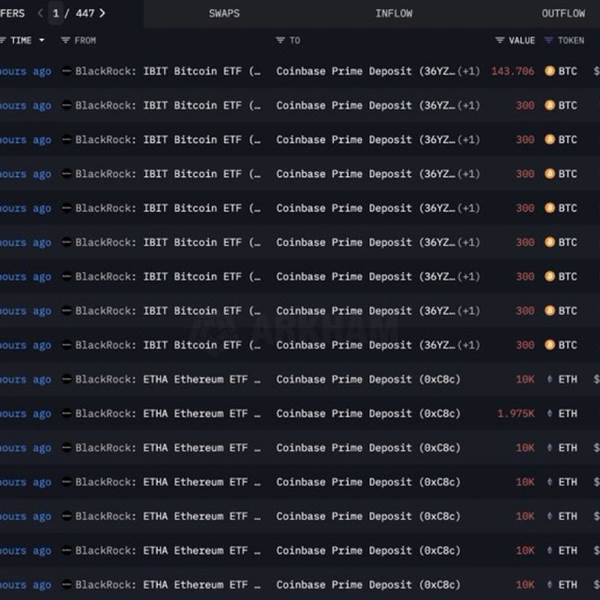
Task: Open BlackRock ETHA Ethereum ETF link in 1.975K row
Action: [168, 414]
